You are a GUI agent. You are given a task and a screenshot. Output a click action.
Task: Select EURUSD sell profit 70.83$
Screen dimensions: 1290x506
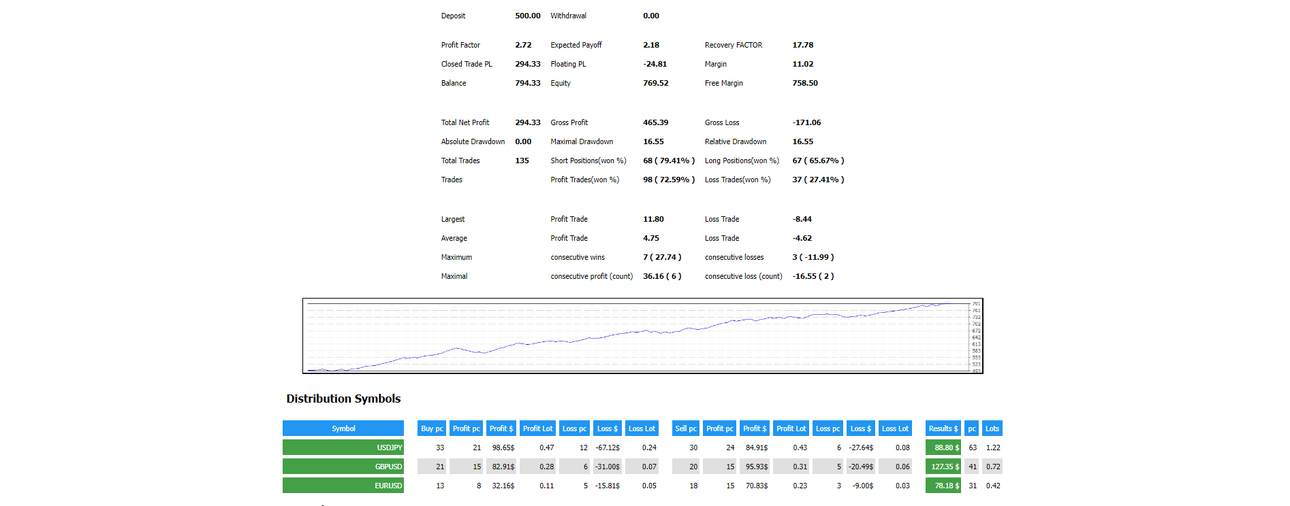click(757, 485)
